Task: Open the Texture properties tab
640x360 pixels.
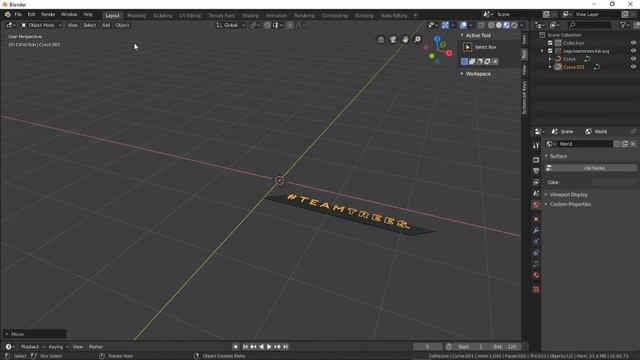Action: 536,290
